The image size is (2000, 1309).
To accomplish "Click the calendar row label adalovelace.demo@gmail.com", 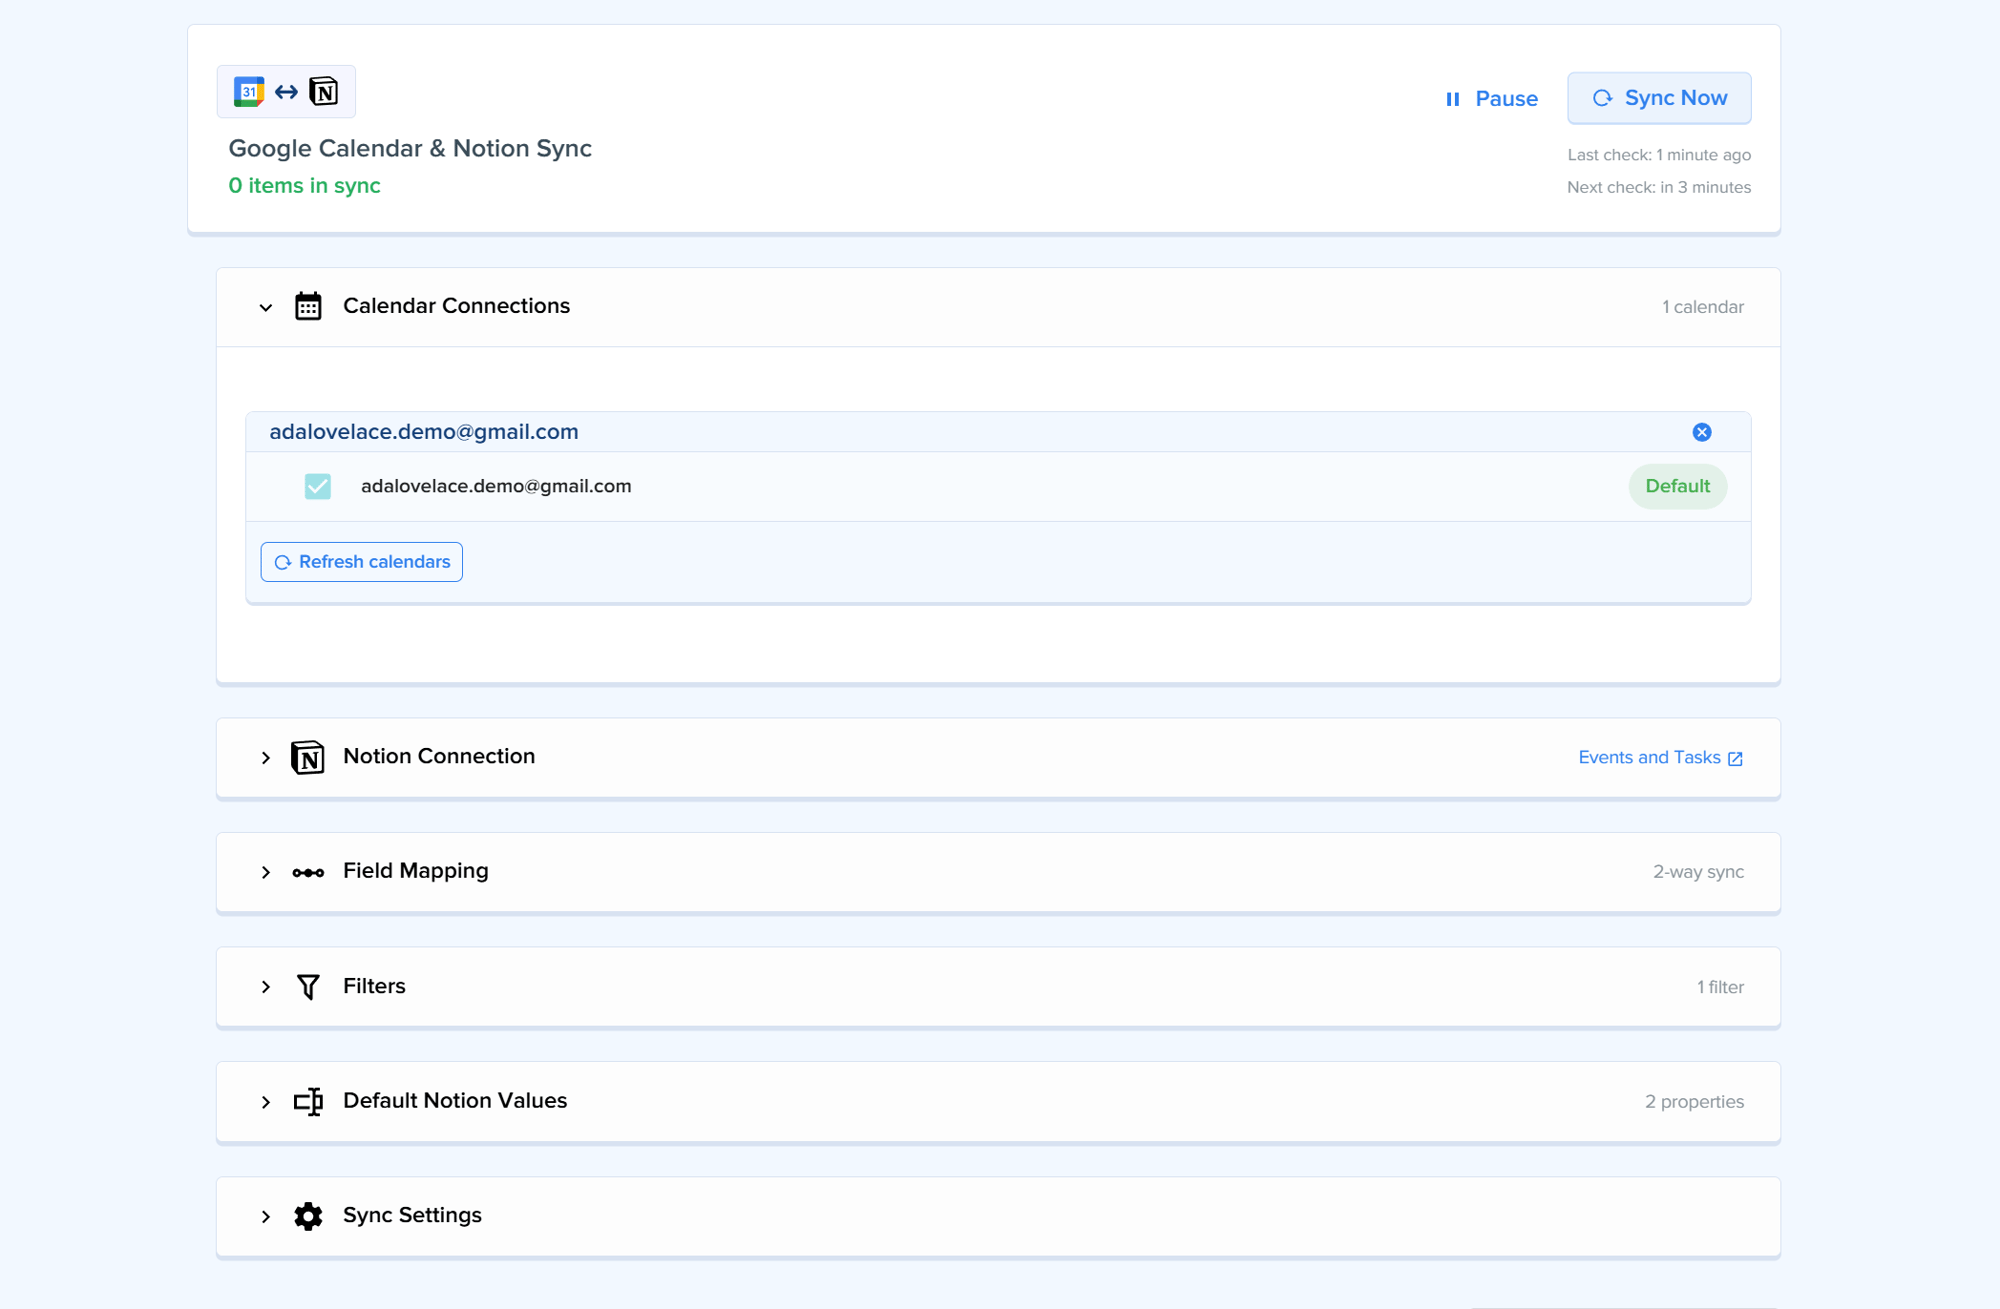I will coord(496,486).
